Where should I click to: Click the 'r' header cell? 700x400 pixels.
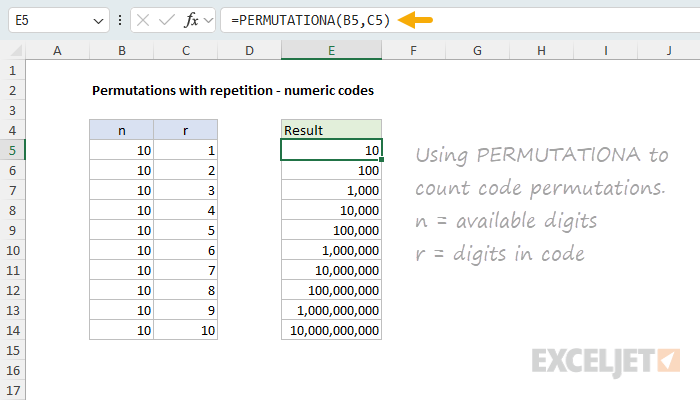point(186,130)
